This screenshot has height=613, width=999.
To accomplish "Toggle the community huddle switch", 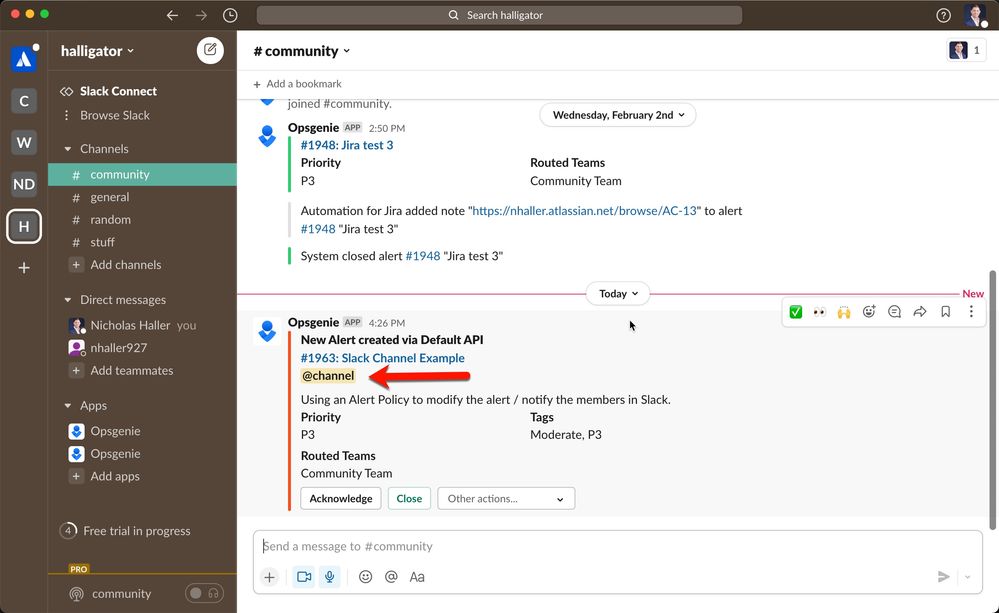I will [x=205, y=593].
